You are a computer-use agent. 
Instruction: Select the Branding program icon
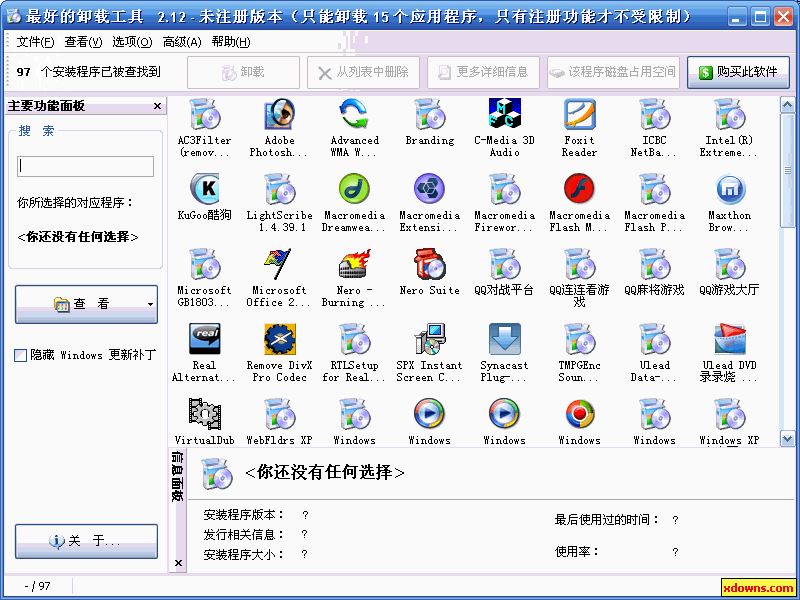click(x=430, y=115)
